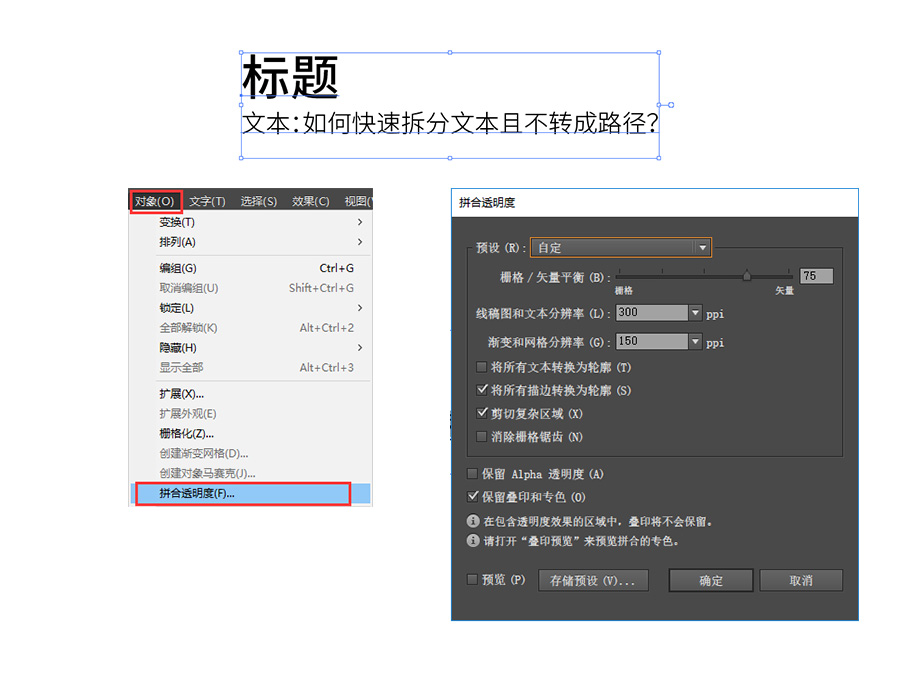Click the text frame bottom-center handle
The image size is (900, 680).
coord(450,158)
